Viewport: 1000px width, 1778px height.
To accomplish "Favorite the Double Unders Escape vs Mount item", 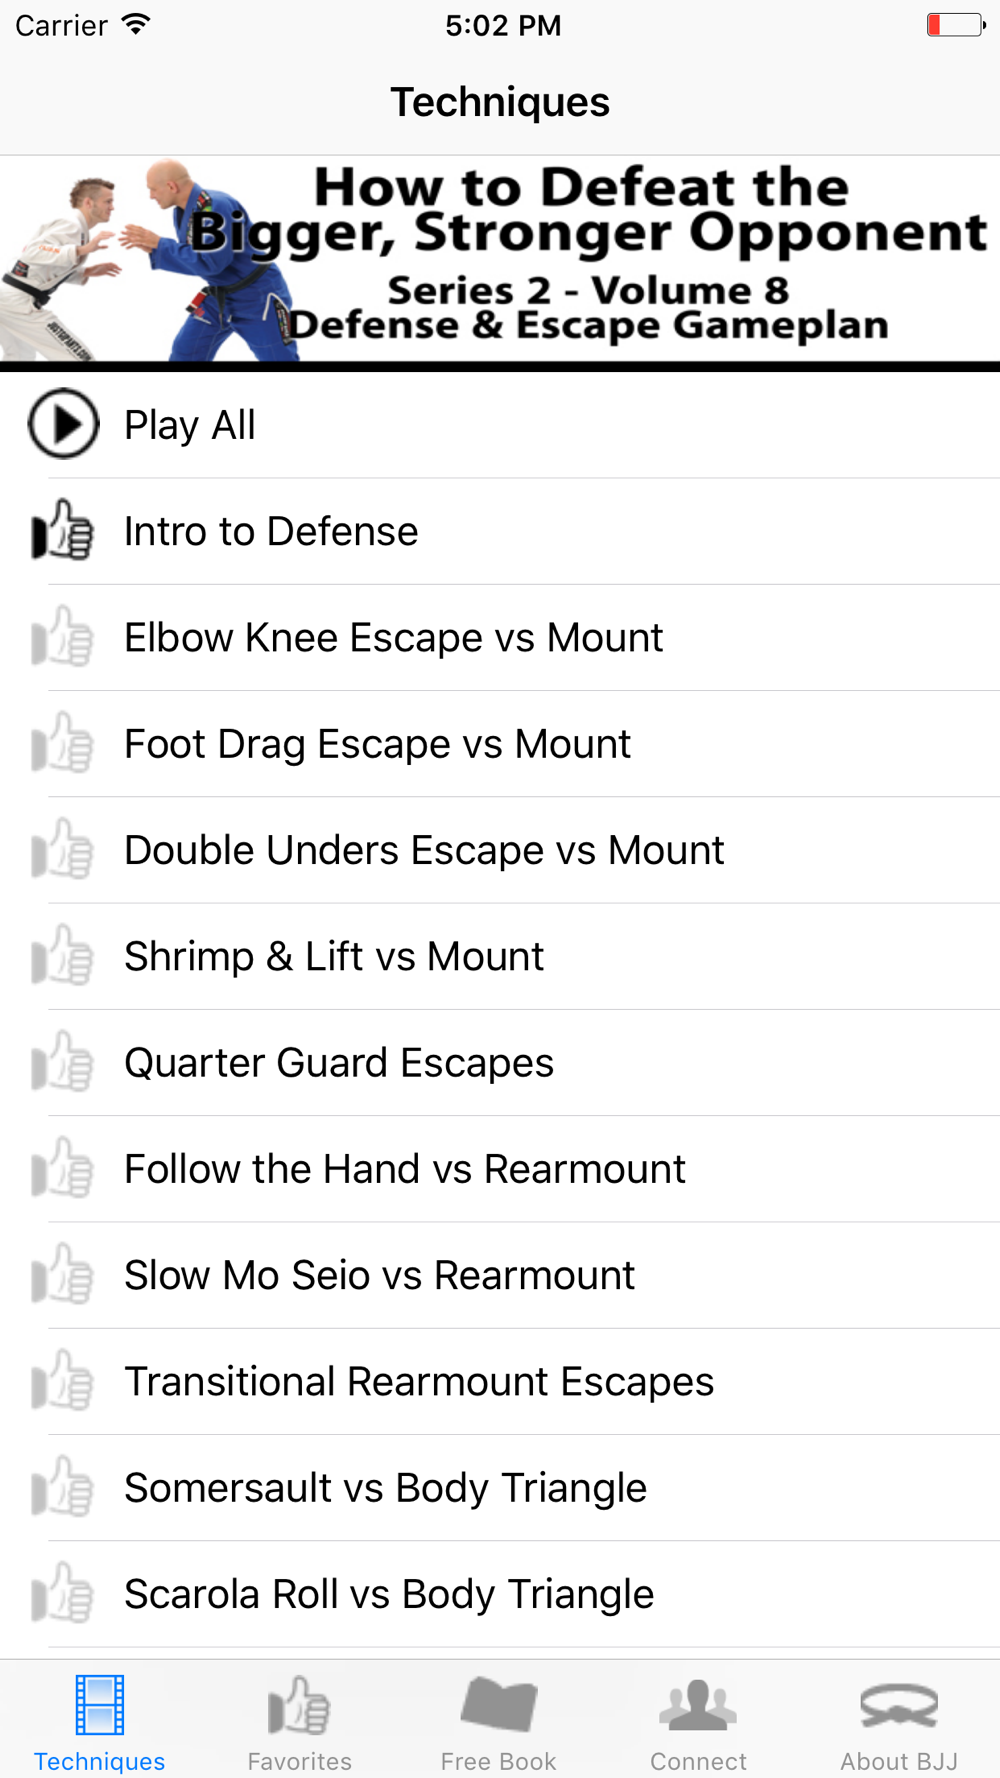I will [62, 849].
